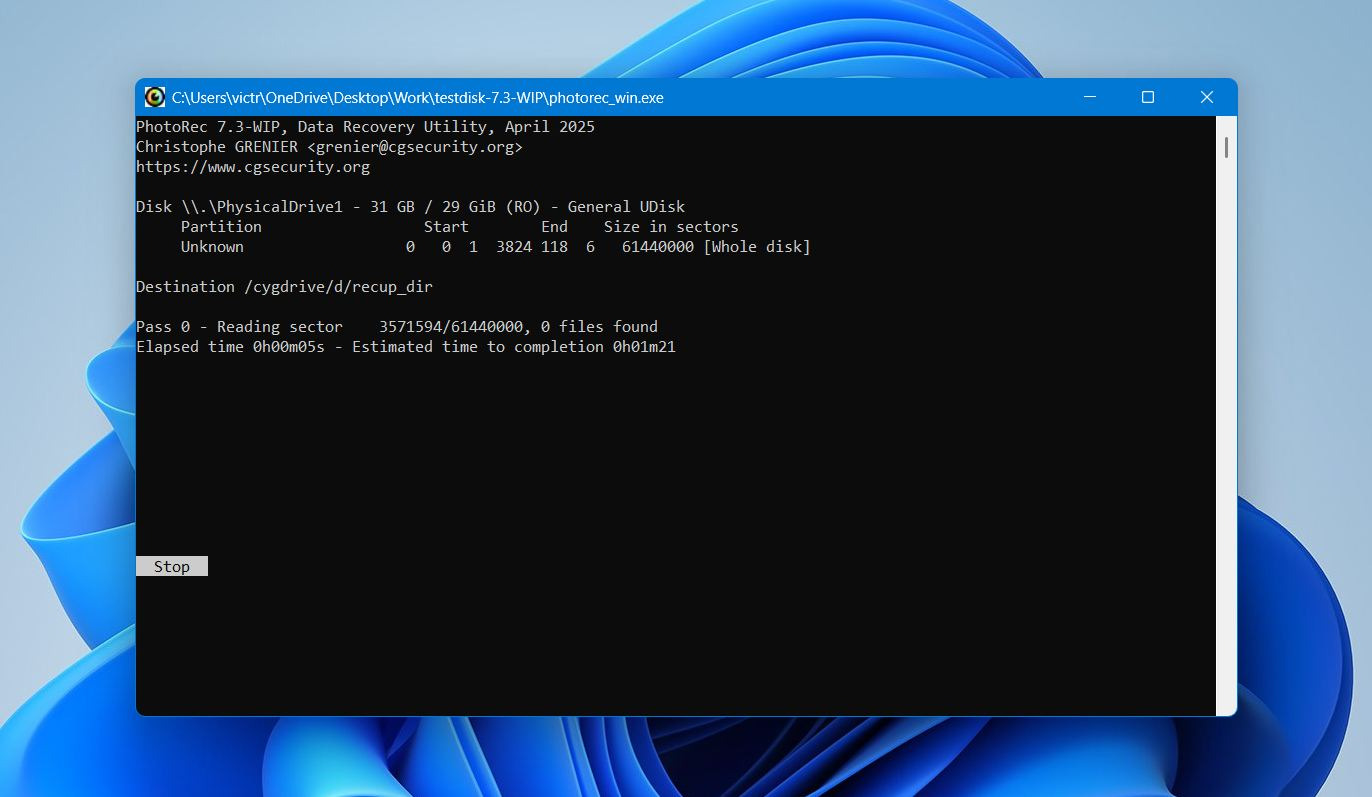
Task: Click the [Whole disk] label
Action: click(756, 247)
